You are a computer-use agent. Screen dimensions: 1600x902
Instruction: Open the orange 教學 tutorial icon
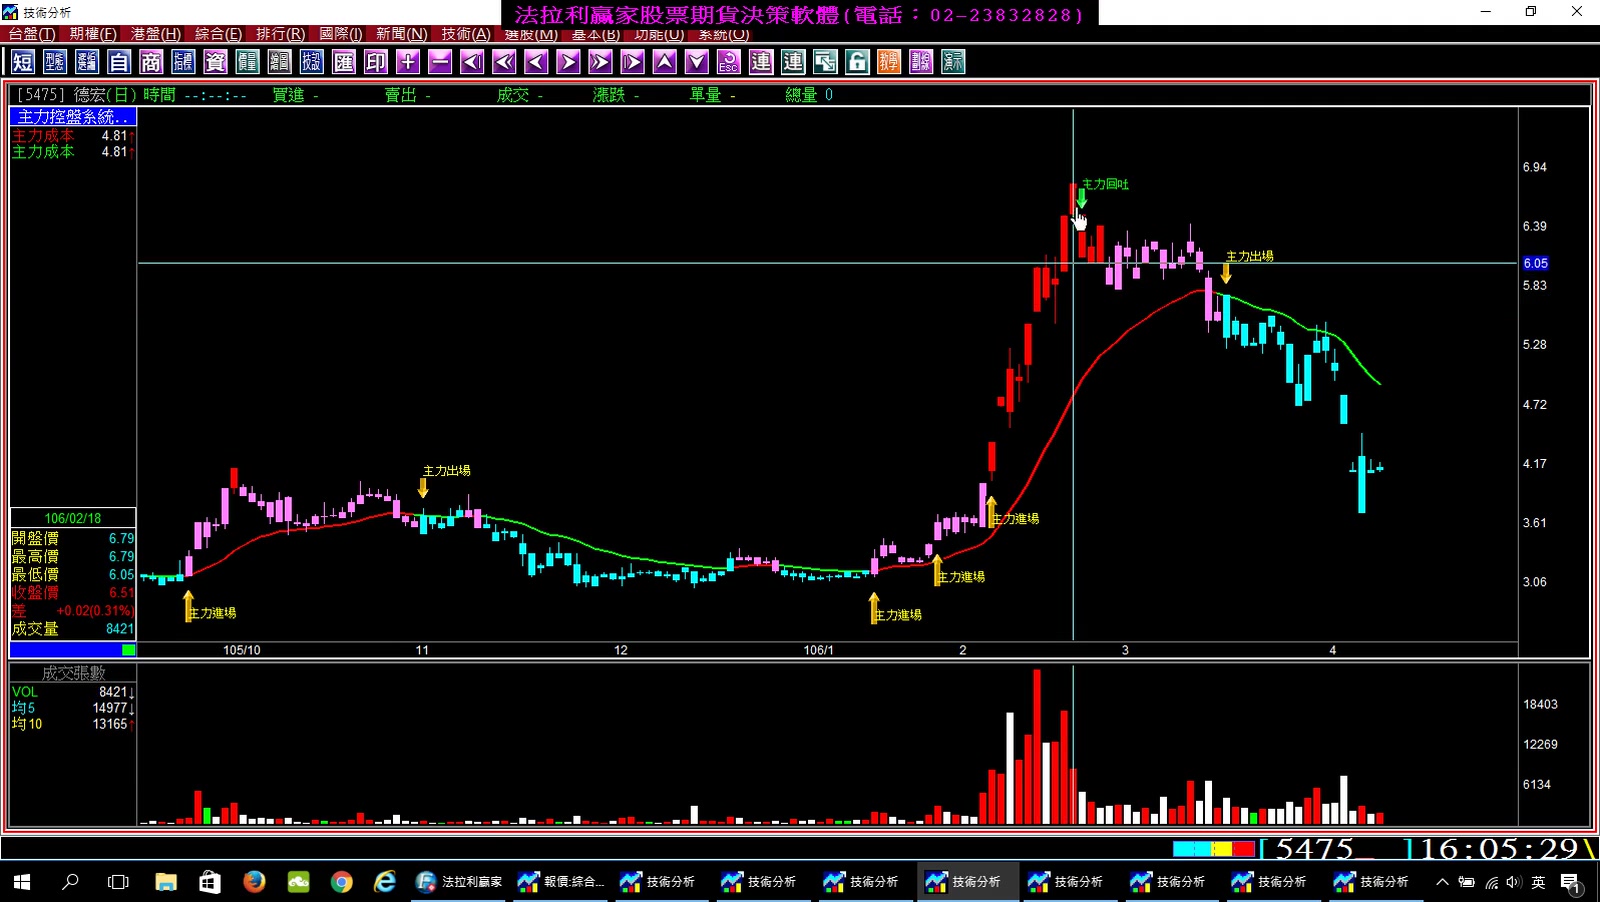tap(889, 62)
